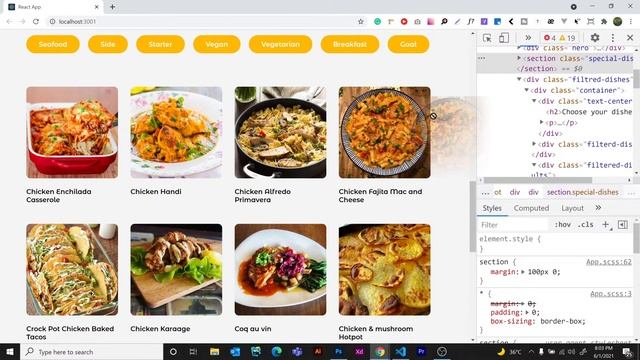Collapse the div container node
Image resolution: width=640 pixels, height=360 pixels.
pyautogui.click(x=527, y=90)
